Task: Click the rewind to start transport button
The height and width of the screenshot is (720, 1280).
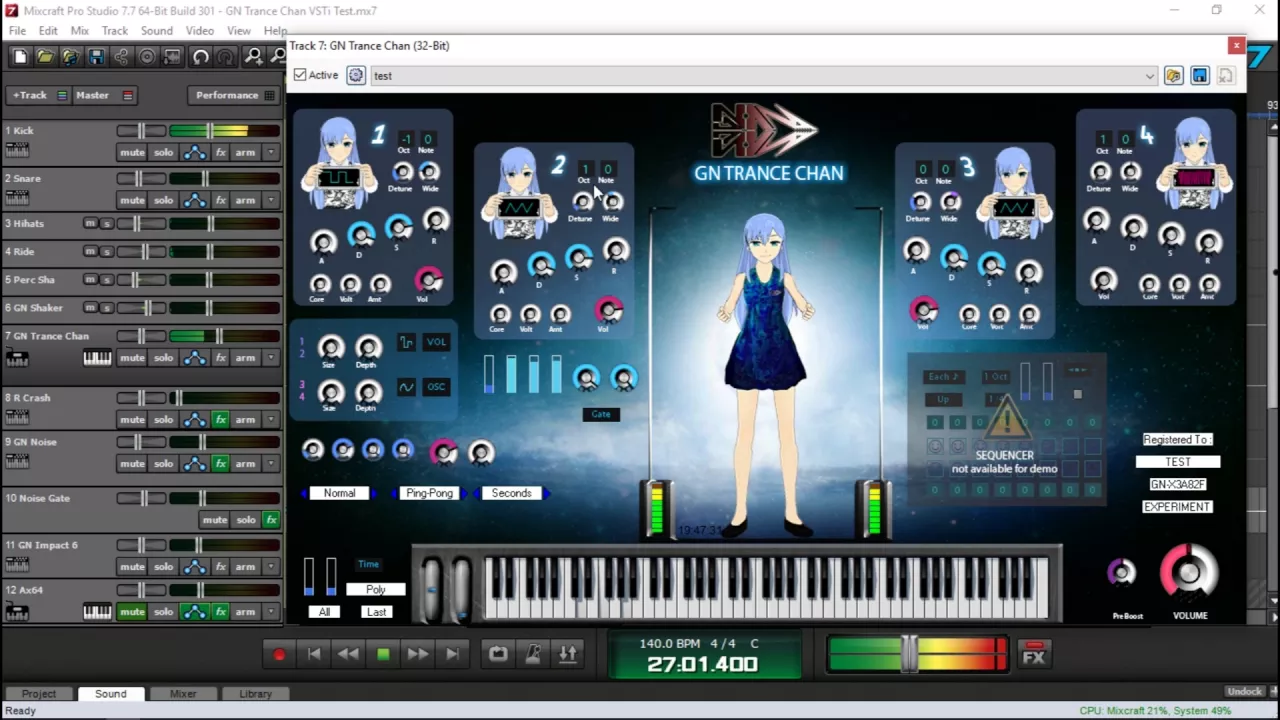Action: click(314, 654)
